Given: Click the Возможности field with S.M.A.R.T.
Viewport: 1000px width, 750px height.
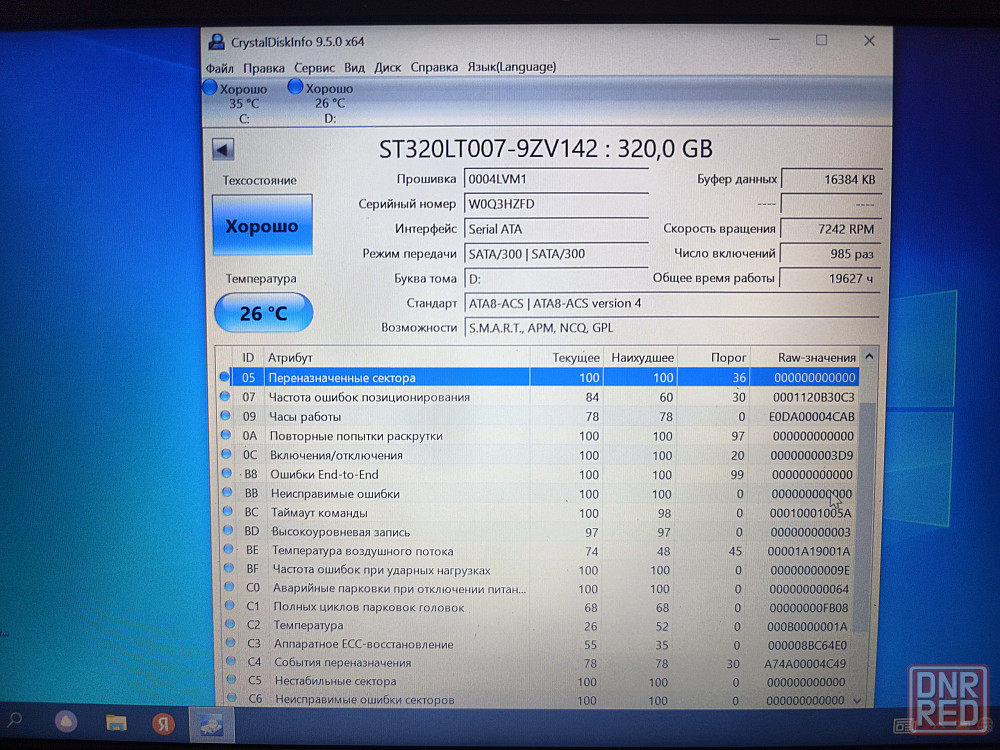Looking at the screenshot, I should 672,328.
